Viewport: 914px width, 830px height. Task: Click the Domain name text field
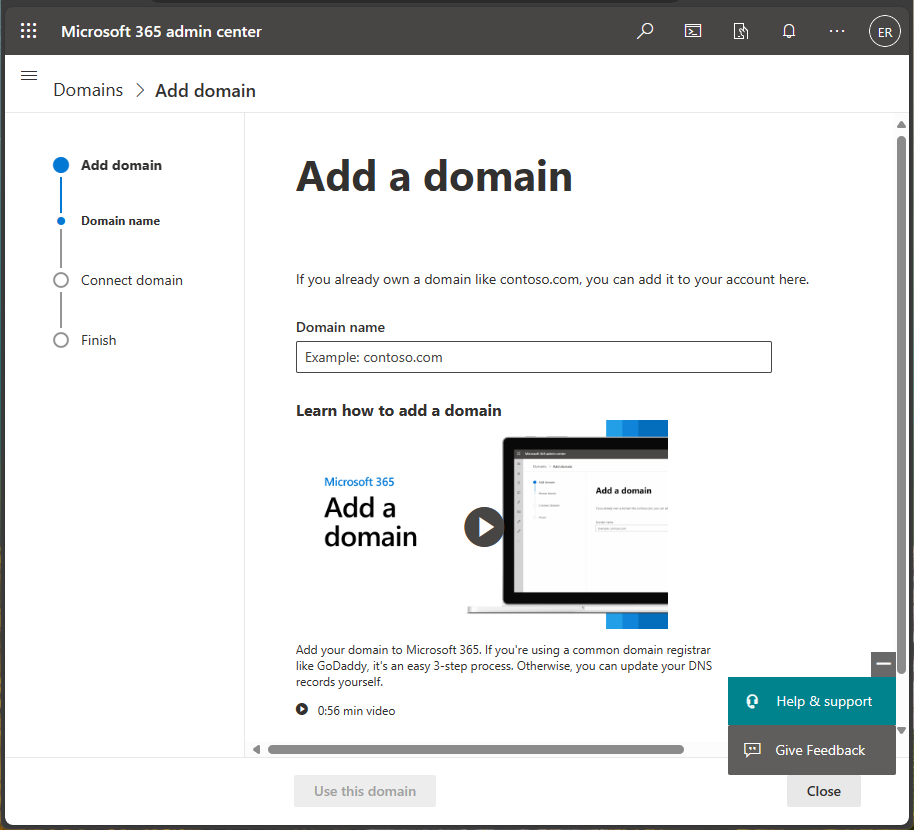(x=533, y=357)
